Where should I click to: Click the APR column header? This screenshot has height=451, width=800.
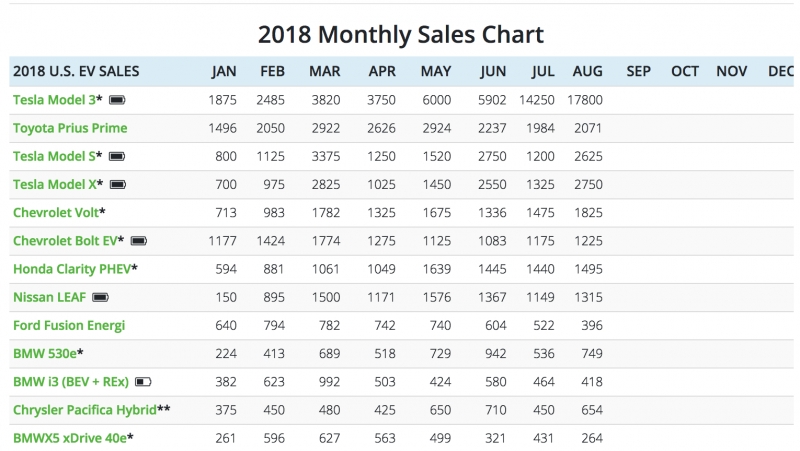pos(382,71)
